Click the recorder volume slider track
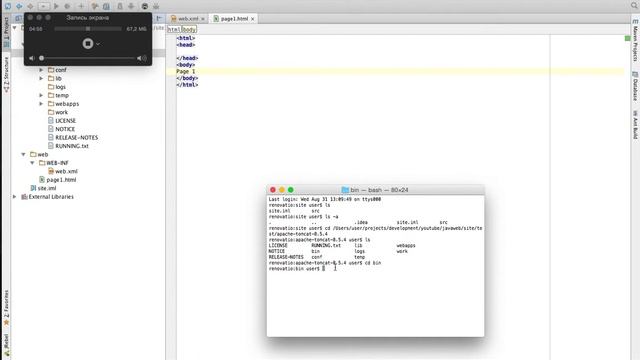640x360 pixels. (x=87, y=58)
